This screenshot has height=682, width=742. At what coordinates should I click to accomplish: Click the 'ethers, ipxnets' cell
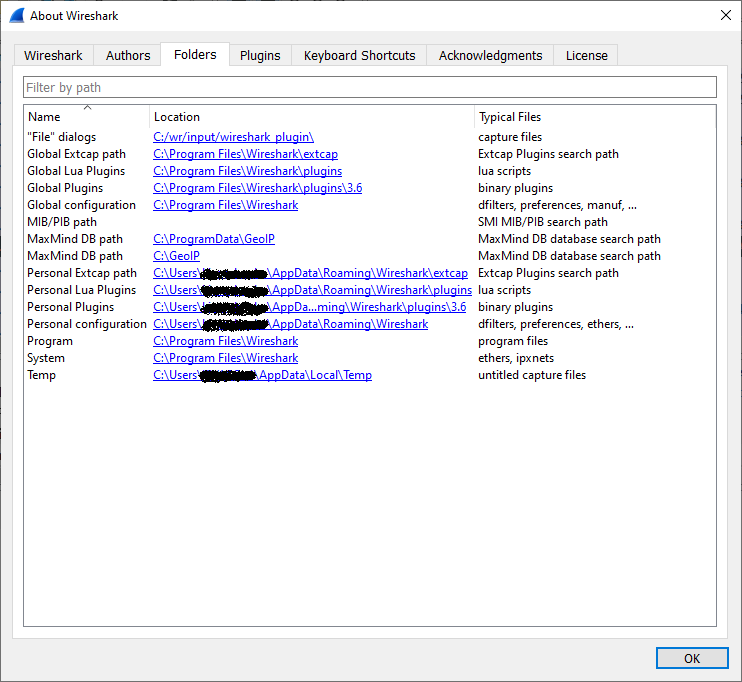click(516, 358)
